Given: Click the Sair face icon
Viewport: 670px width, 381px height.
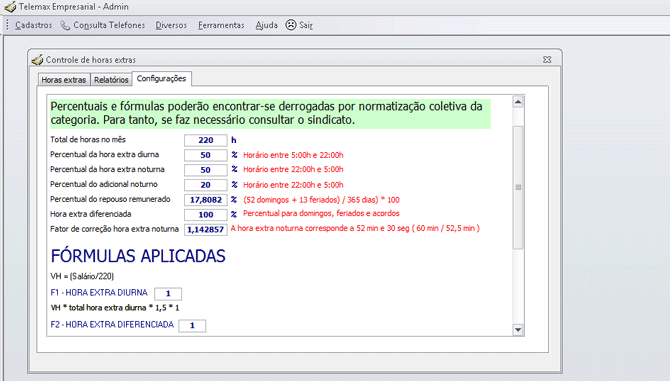Looking at the screenshot, I should click(x=291, y=25).
